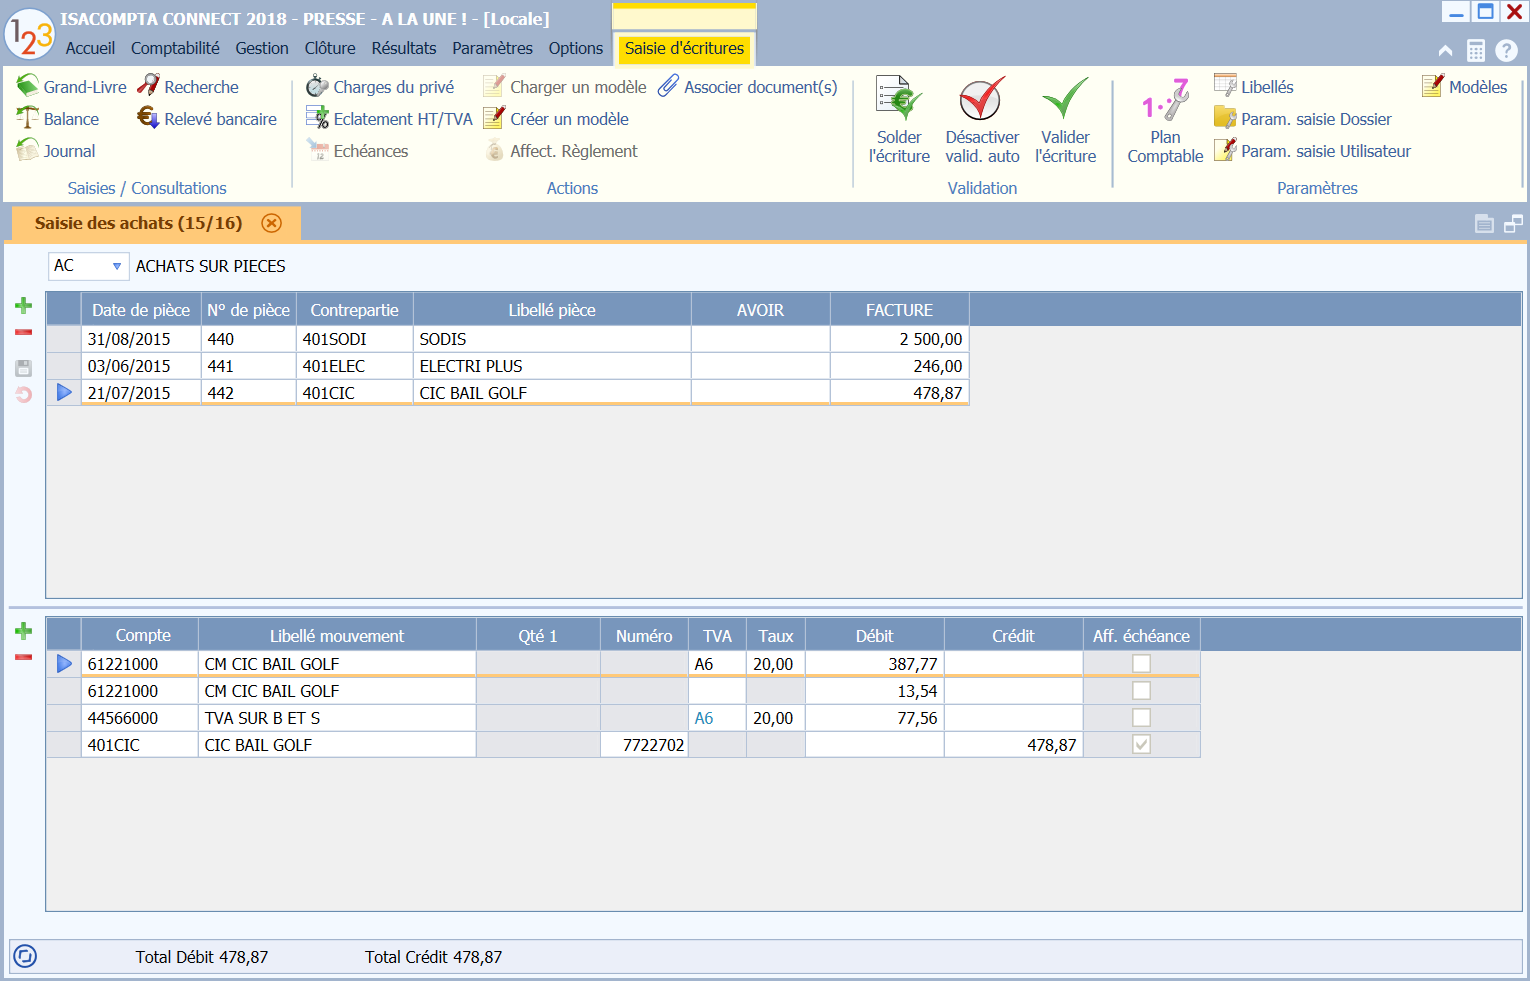Click Désactiver valid. auto icon
Image resolution: width=1530 pixels, height=981 pixels.
pos(981,100)
